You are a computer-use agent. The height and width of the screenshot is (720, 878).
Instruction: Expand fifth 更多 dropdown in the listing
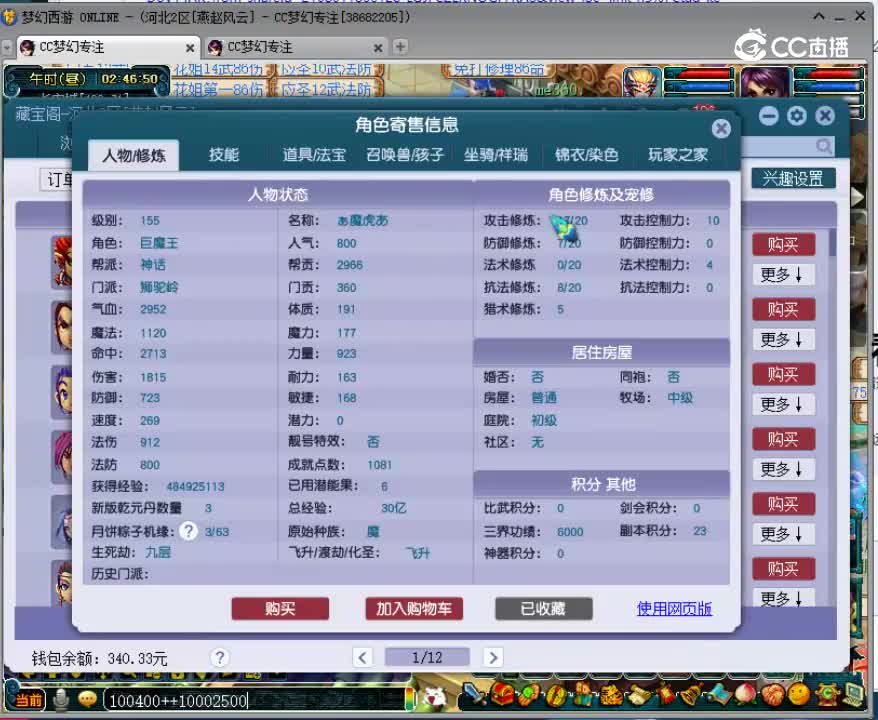pos(782,534)
